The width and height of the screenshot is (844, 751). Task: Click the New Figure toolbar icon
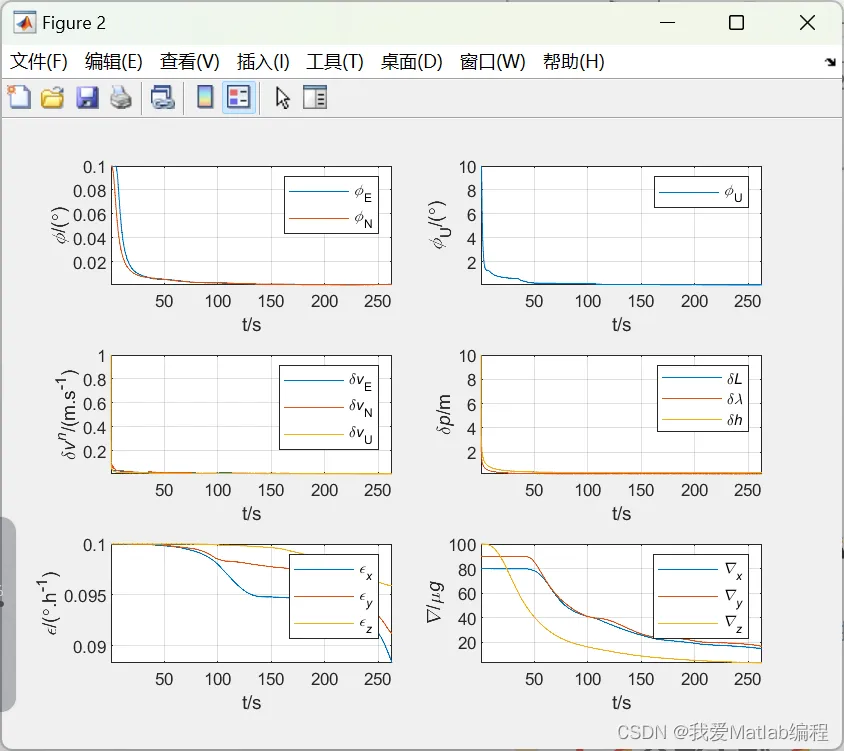pos(19,98)
